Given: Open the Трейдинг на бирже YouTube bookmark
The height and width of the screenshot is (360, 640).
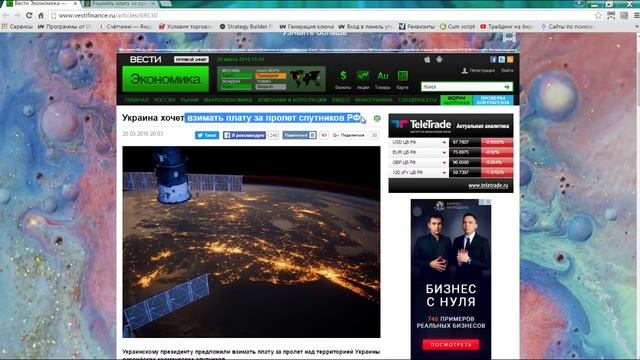Looking at the screenshot, I should 507,27.
